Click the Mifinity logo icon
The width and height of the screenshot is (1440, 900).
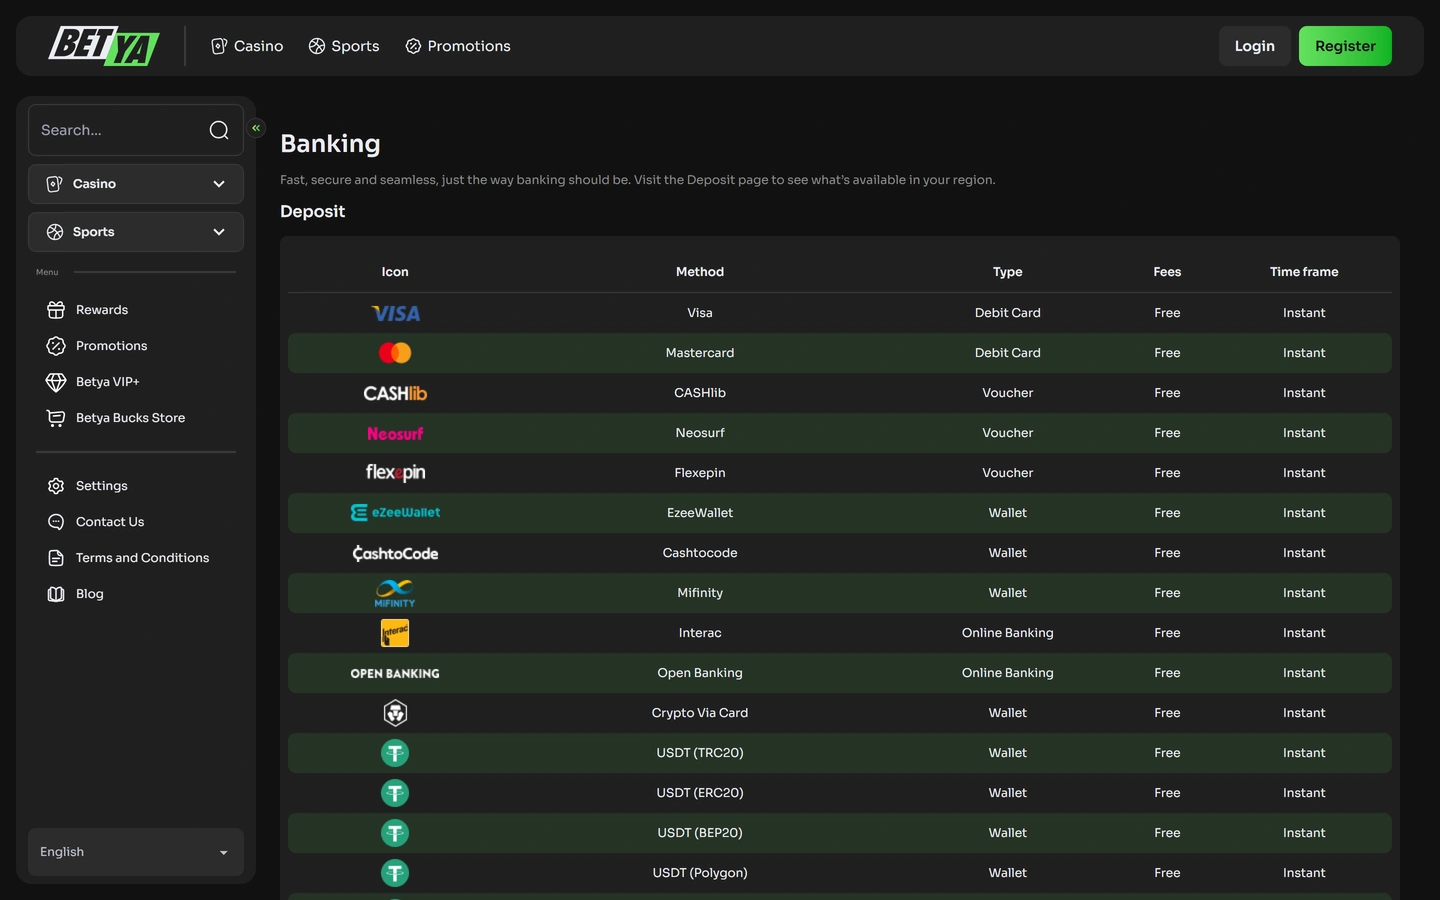coord(395,593)
